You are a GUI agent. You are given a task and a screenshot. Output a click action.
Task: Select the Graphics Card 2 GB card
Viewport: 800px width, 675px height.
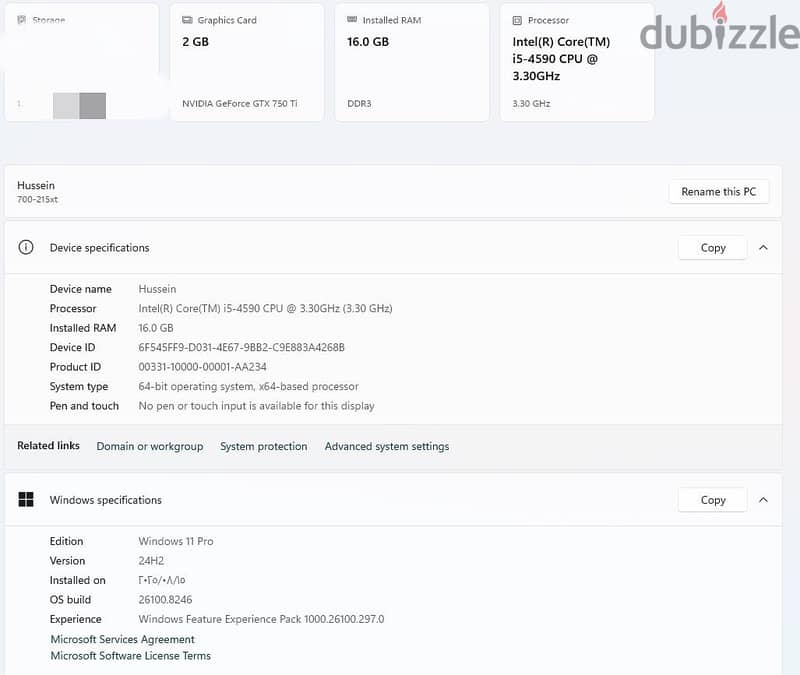click(246, 63)
